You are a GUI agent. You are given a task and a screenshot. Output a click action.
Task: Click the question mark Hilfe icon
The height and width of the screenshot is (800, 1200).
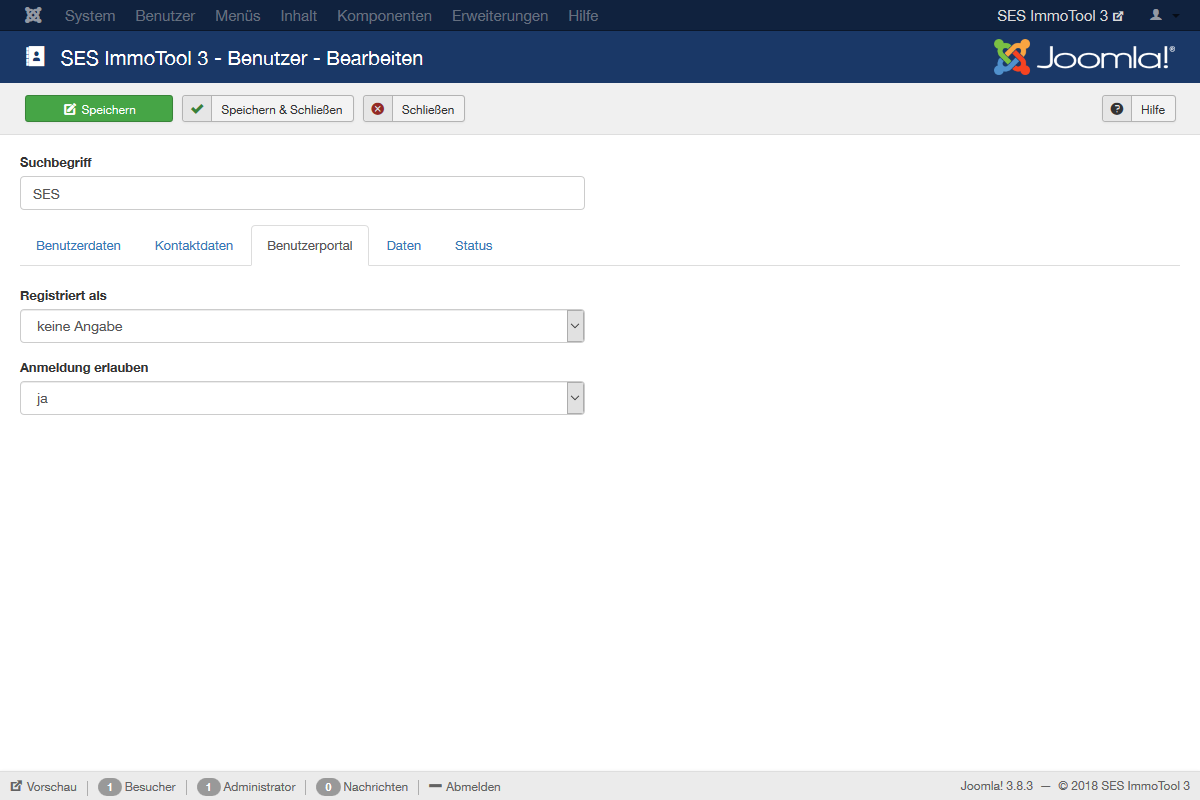(x=1117, y=109)
